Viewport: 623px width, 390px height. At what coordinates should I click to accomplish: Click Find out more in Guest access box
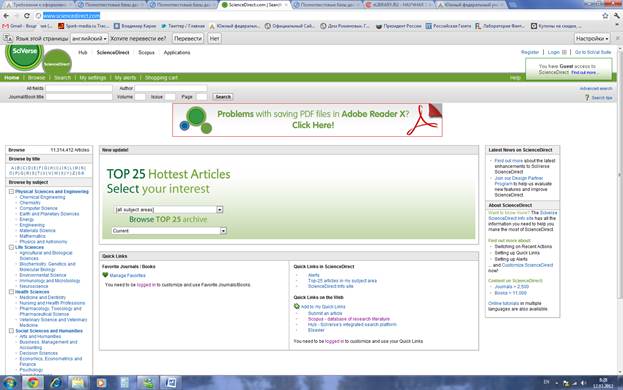click(x=583, y=72)
